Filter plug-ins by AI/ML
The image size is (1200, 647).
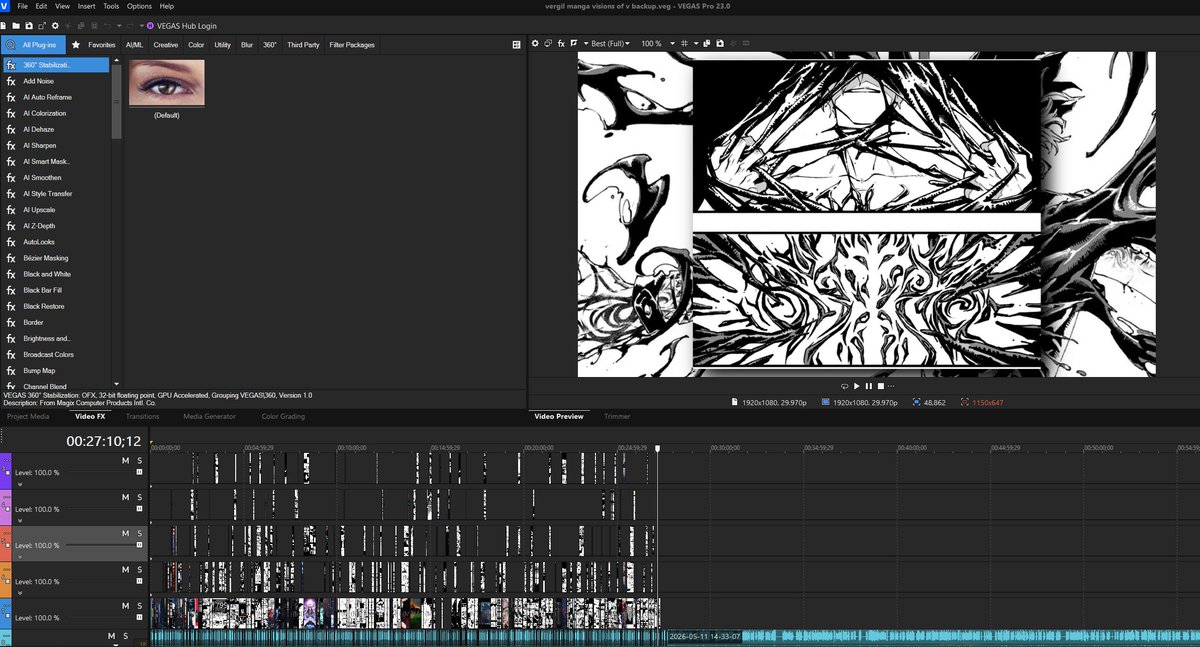coord(134,45)
